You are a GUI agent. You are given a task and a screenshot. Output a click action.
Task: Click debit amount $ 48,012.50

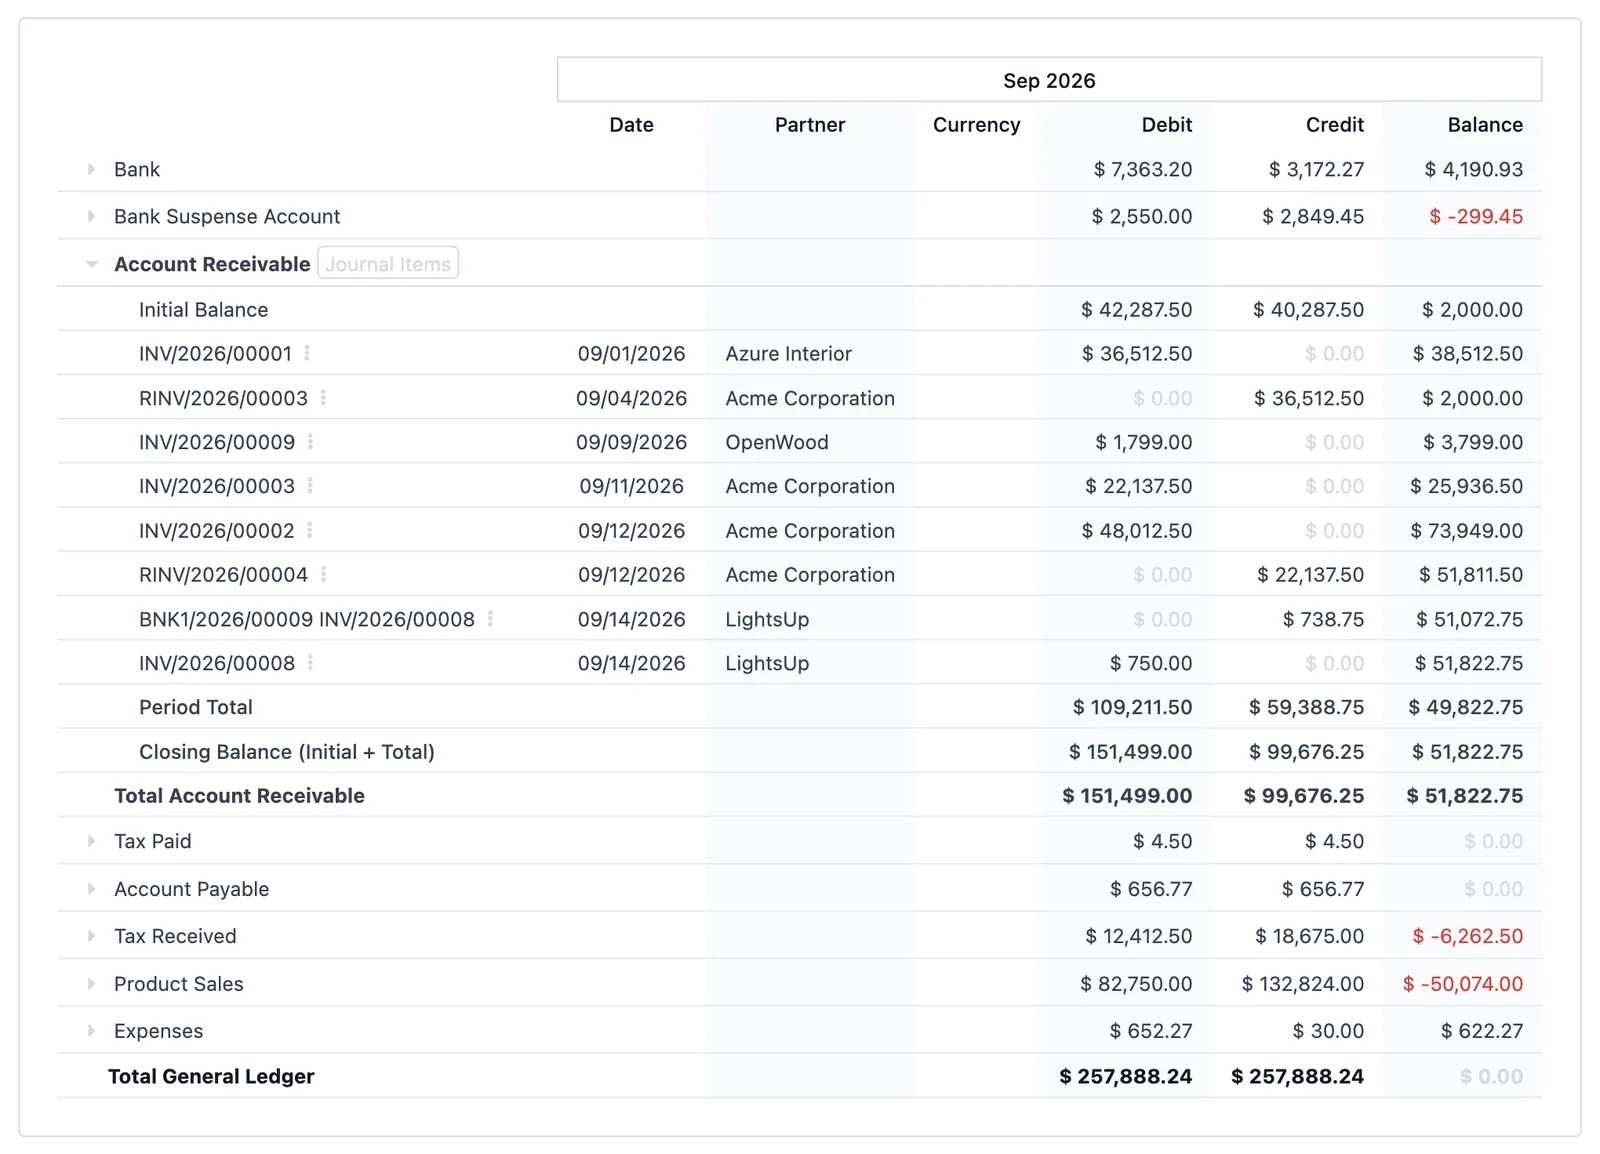1137,531
